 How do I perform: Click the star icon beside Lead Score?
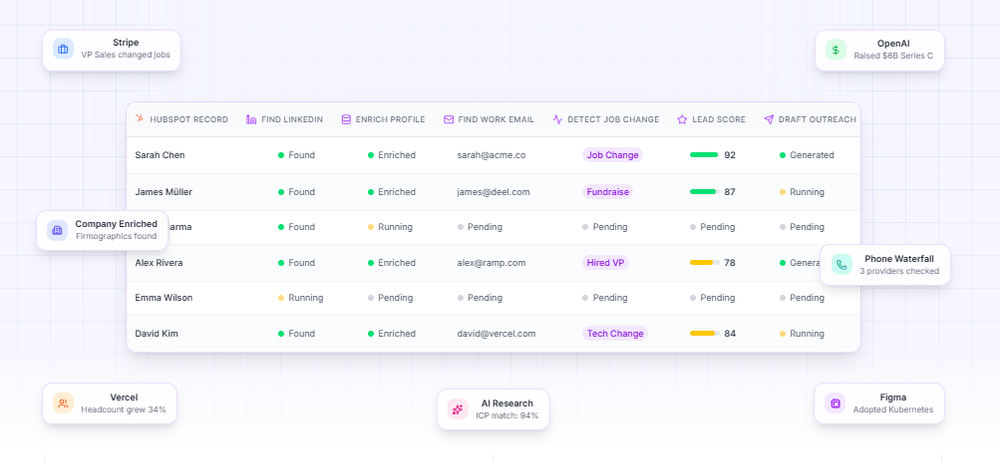[682, 119]
